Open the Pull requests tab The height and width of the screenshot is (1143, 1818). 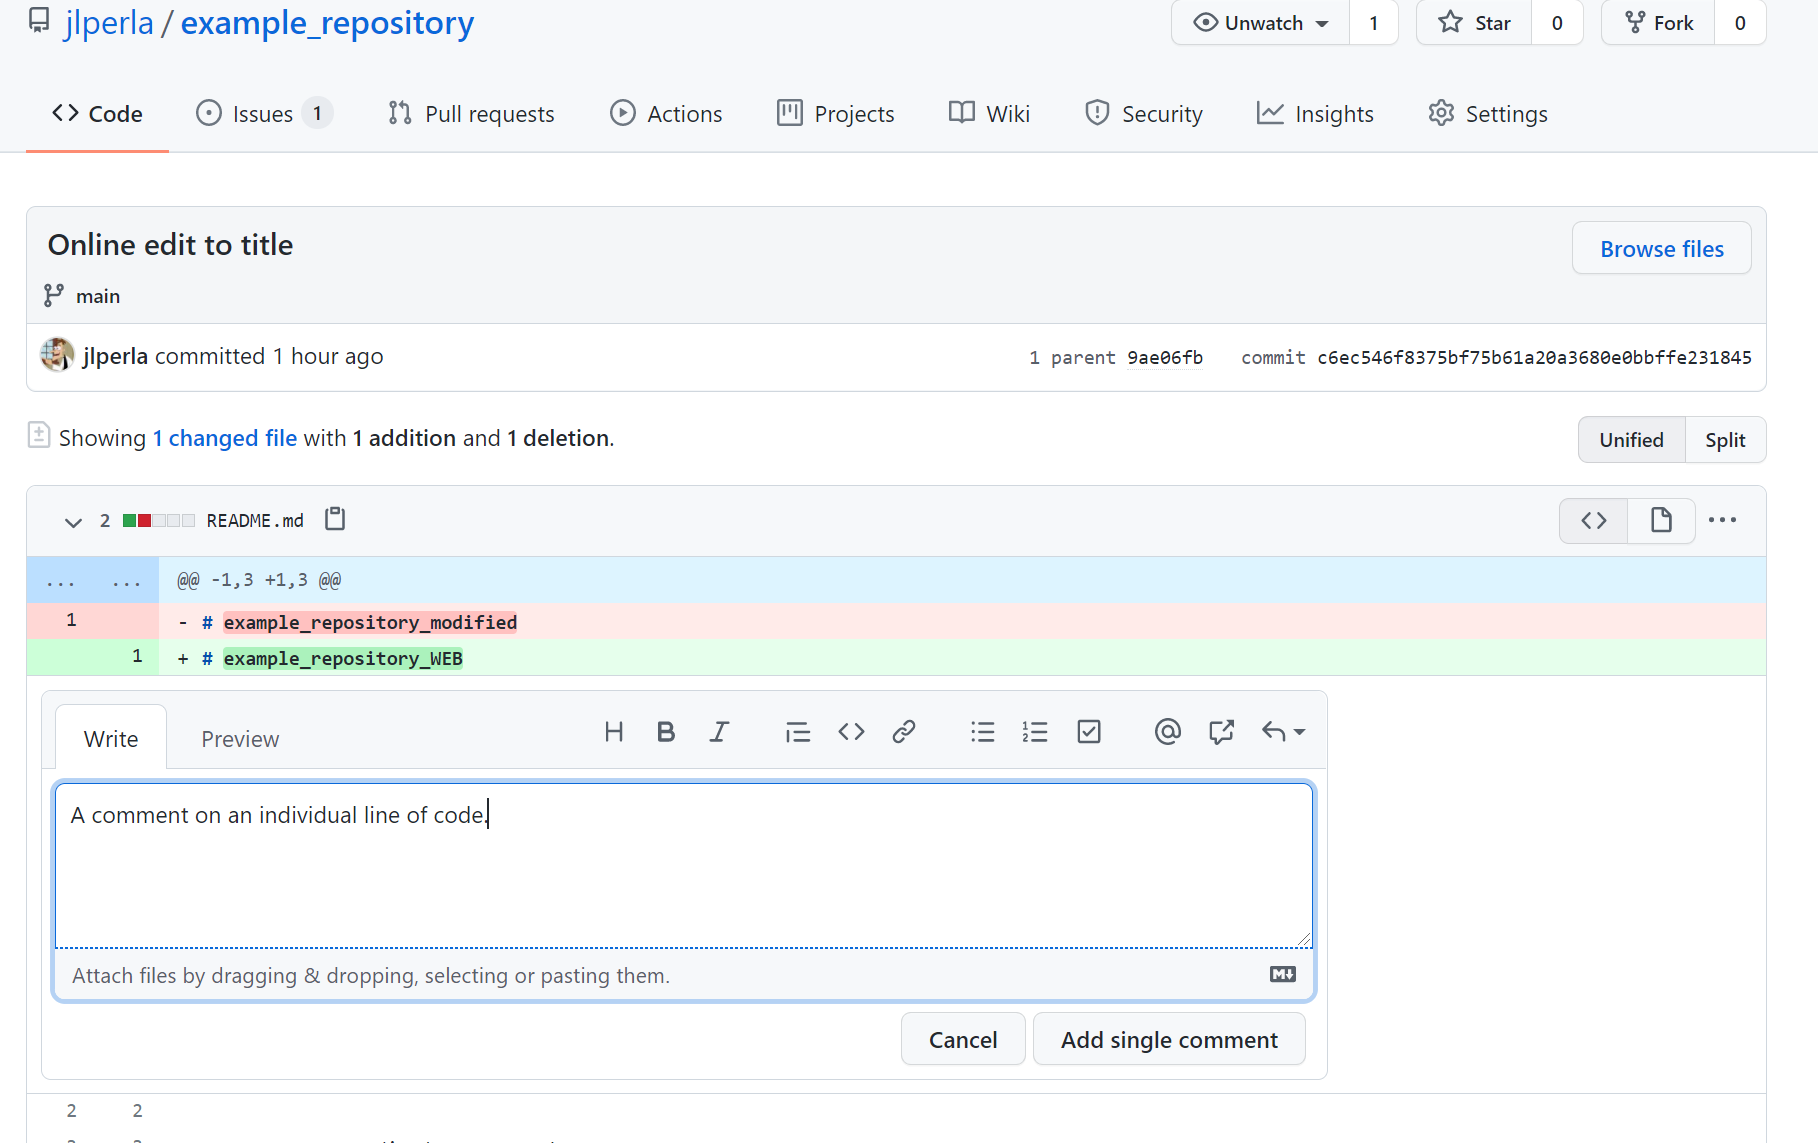(x=471, y=114)
